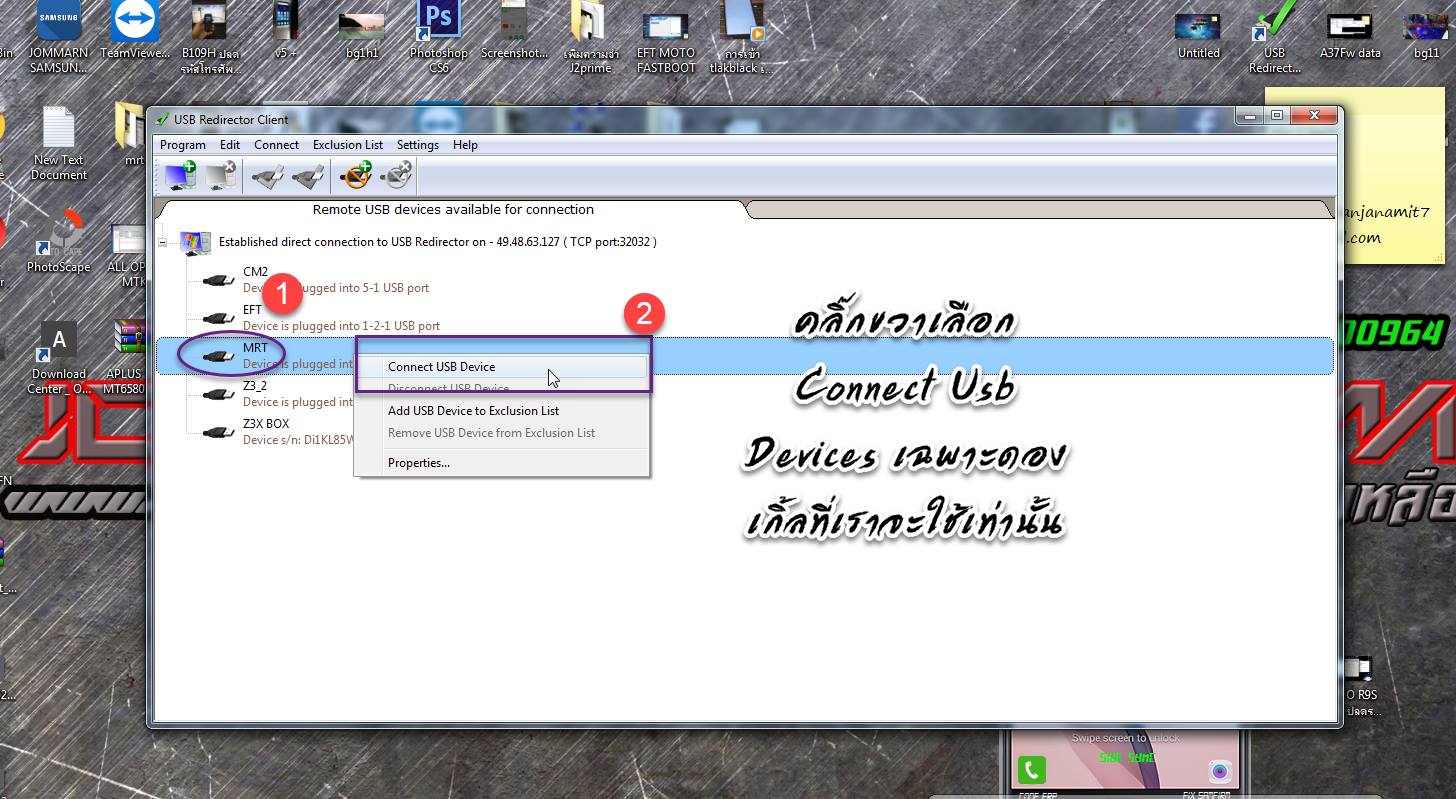
Task: Click the Disconnect USB device toolbar icon
Action: (308, 177)
